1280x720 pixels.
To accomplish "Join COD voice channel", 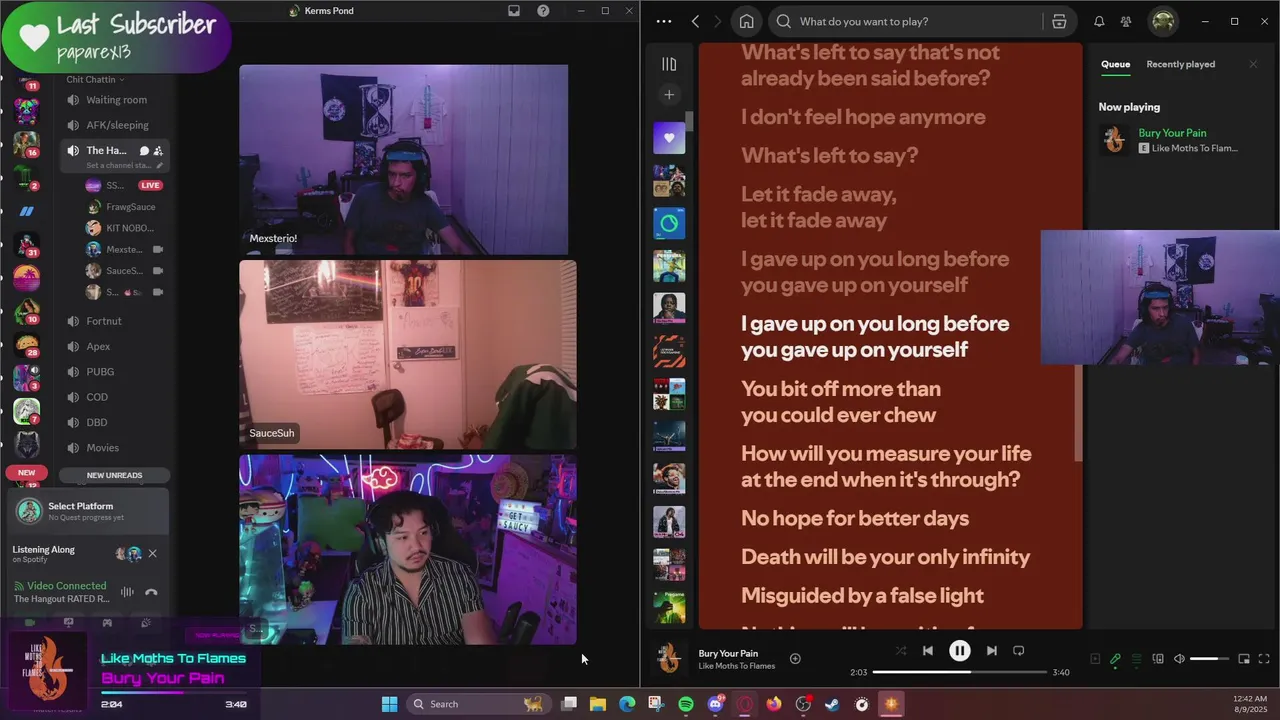I will (x=97, y=397).
